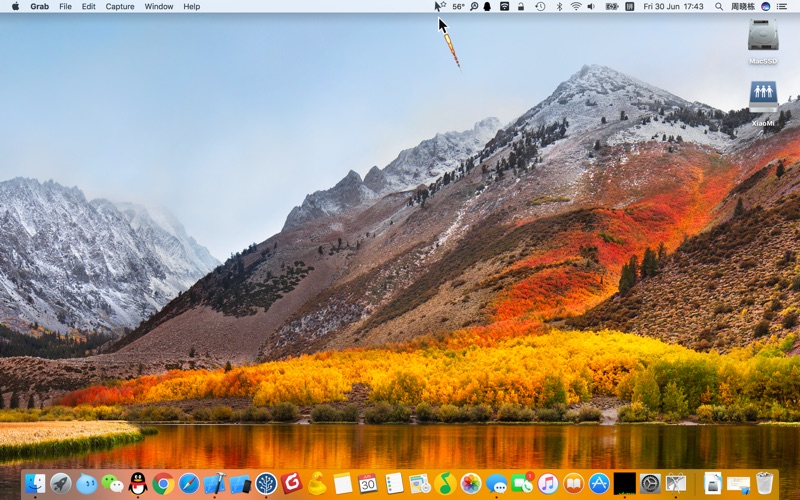Viewport: 800px width, 500px height.
Task: Open System Preferences from the Dock
Action: coord(650,484)
